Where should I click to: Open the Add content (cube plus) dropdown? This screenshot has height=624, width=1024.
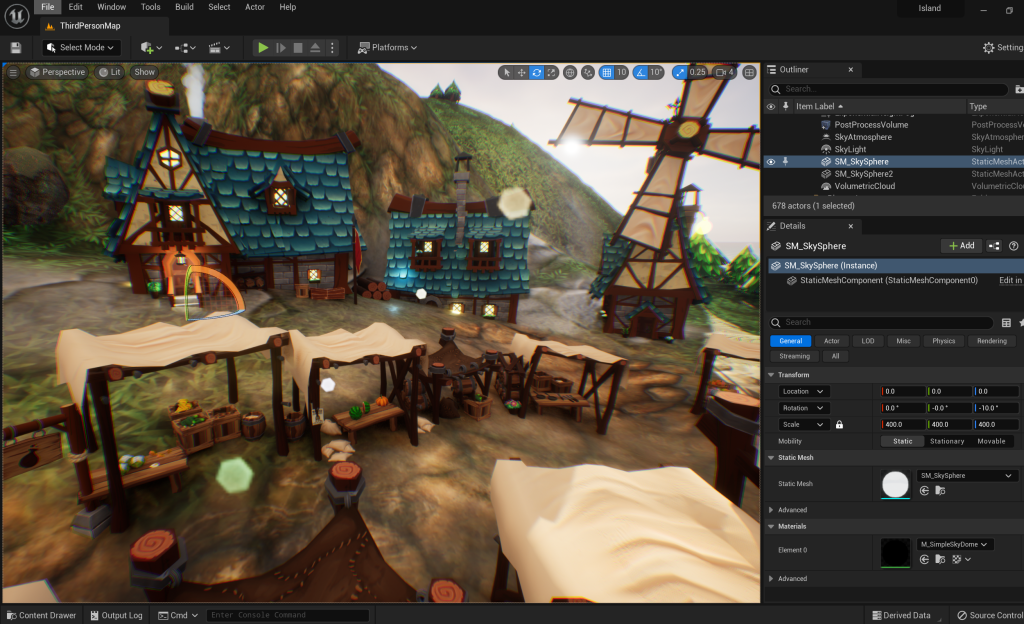(x=151, y=48)
